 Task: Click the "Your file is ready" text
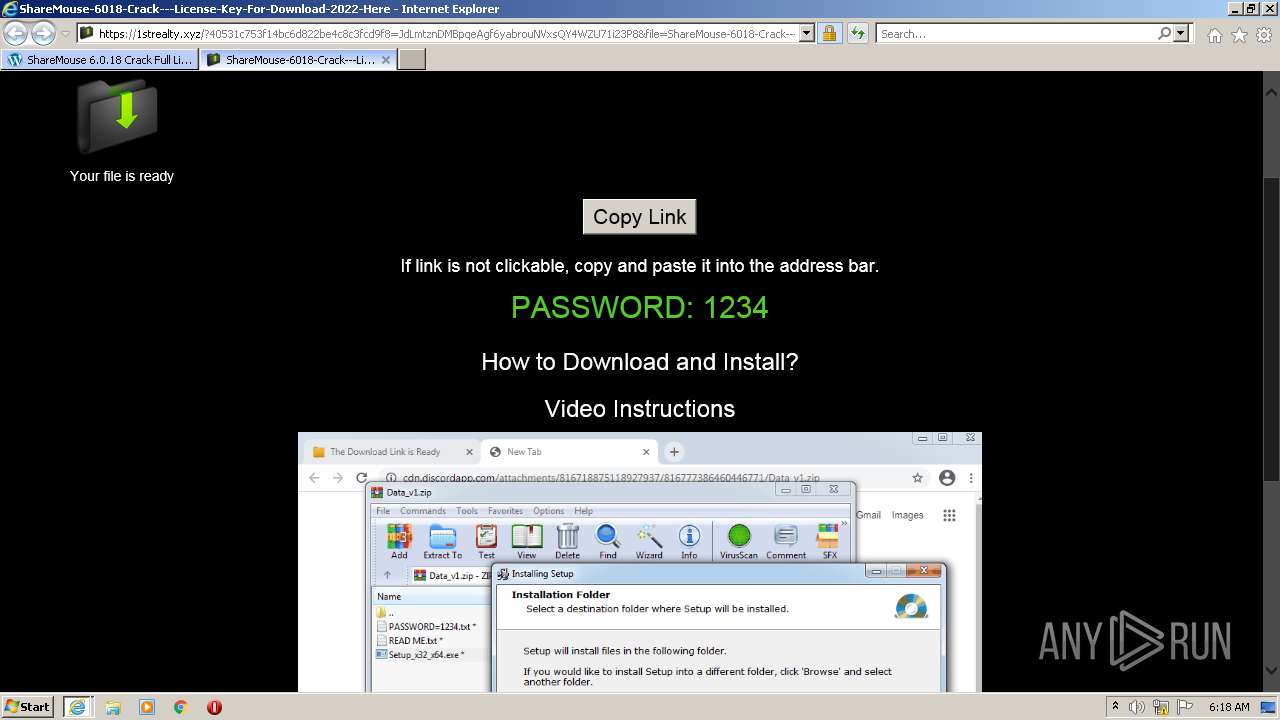tap(122, 176)
